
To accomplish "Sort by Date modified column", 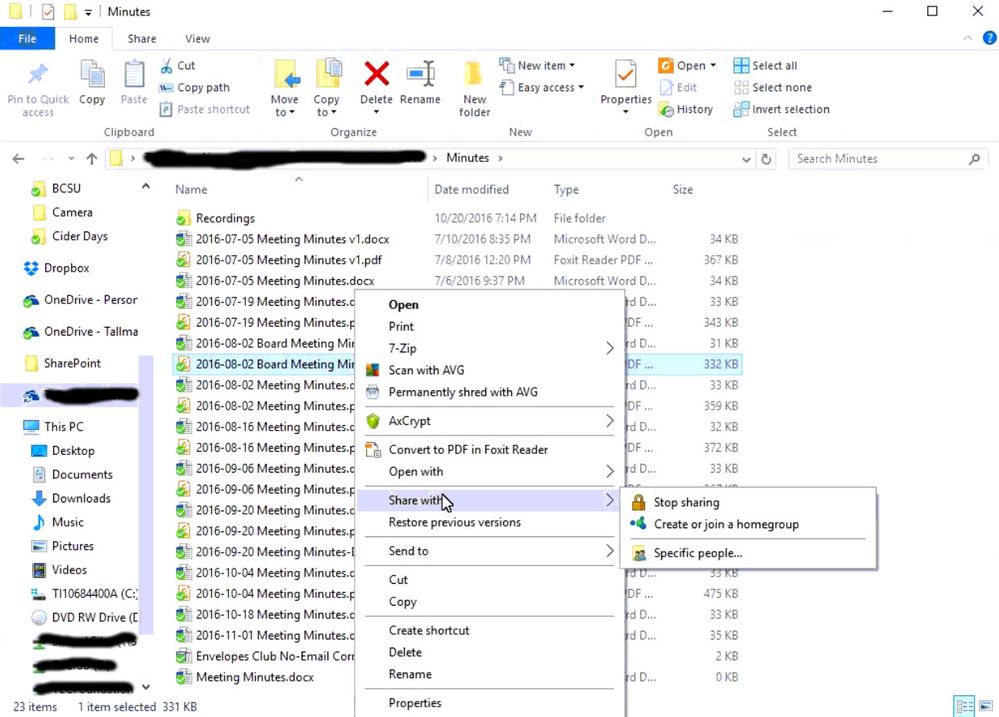I will [471, 189].
